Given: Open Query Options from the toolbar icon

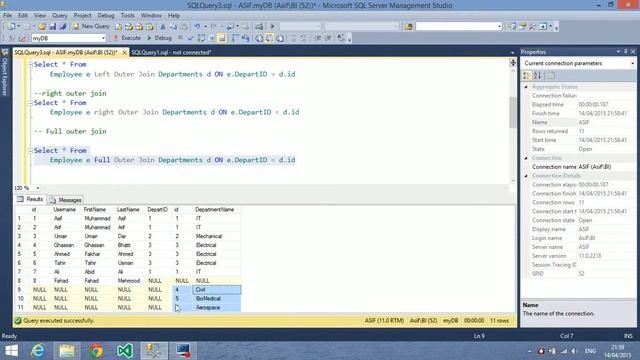Looking at the screenshot, I should [x=212, y=38].
